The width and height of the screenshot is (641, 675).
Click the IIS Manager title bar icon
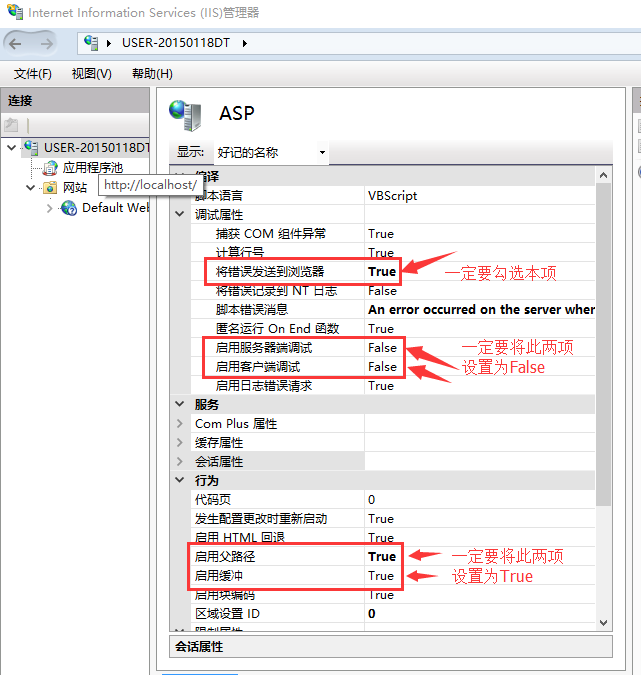click(14, 13)
